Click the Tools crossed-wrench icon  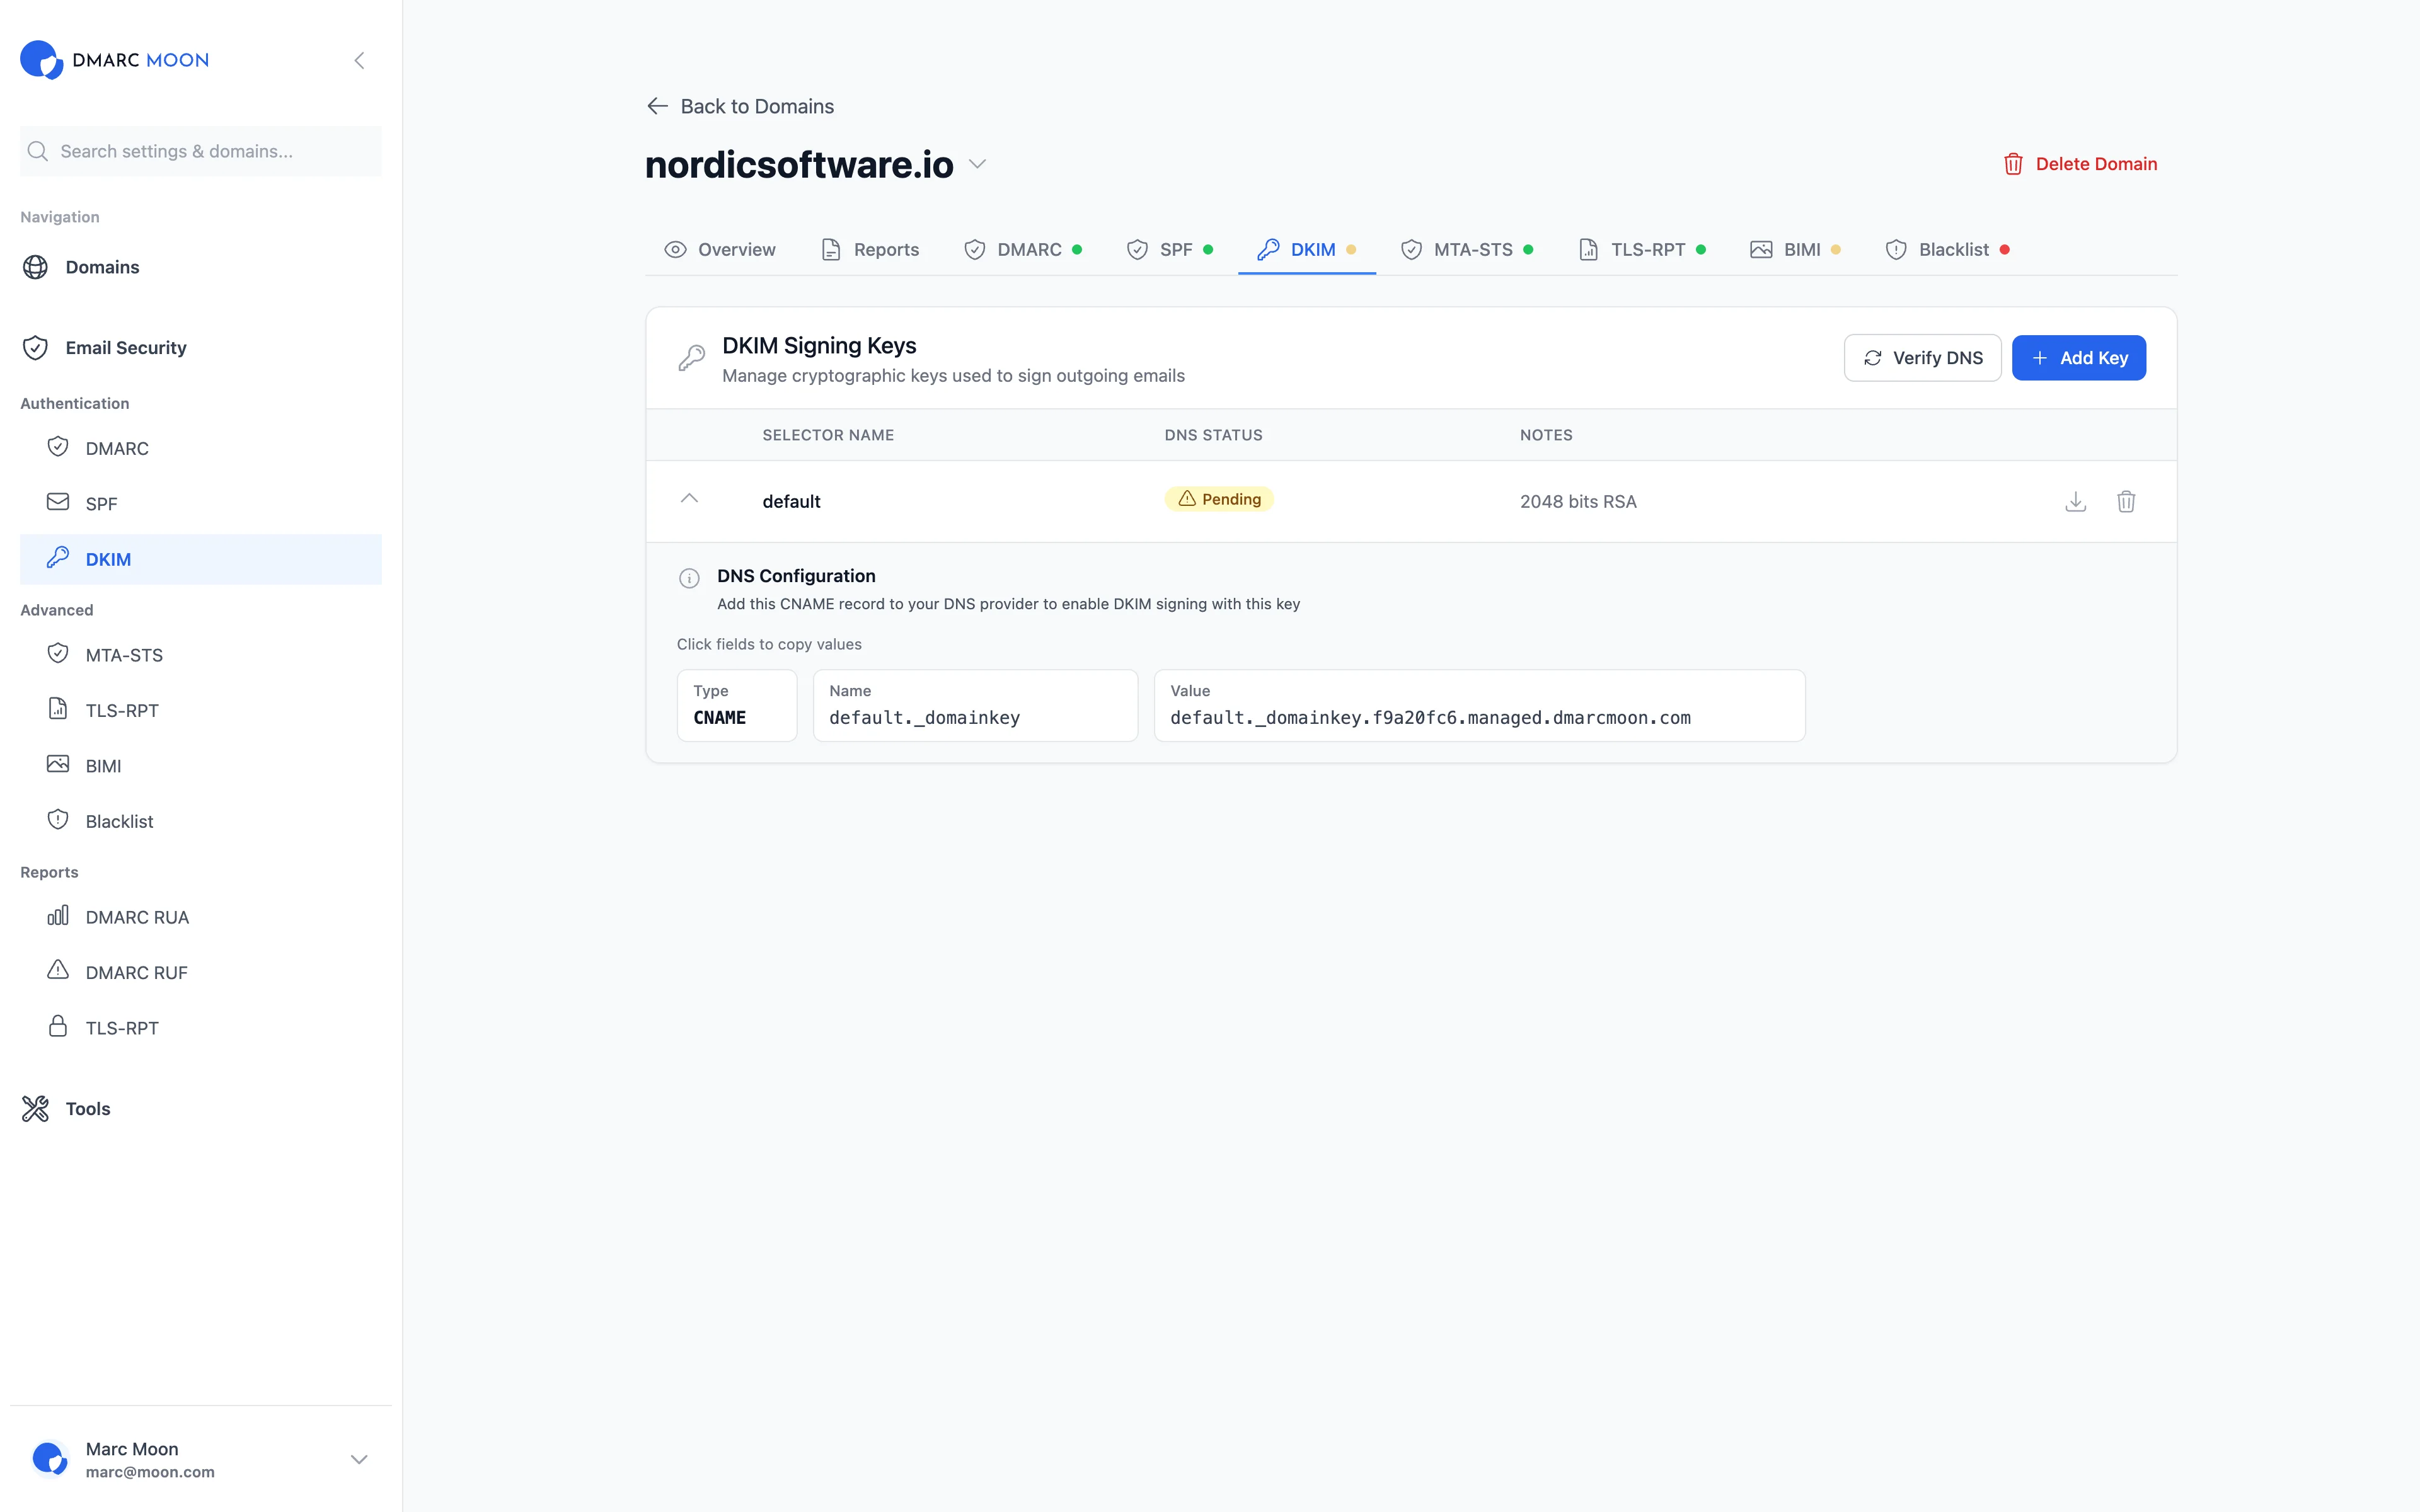pyautogui.click(x=35, y=1108)
